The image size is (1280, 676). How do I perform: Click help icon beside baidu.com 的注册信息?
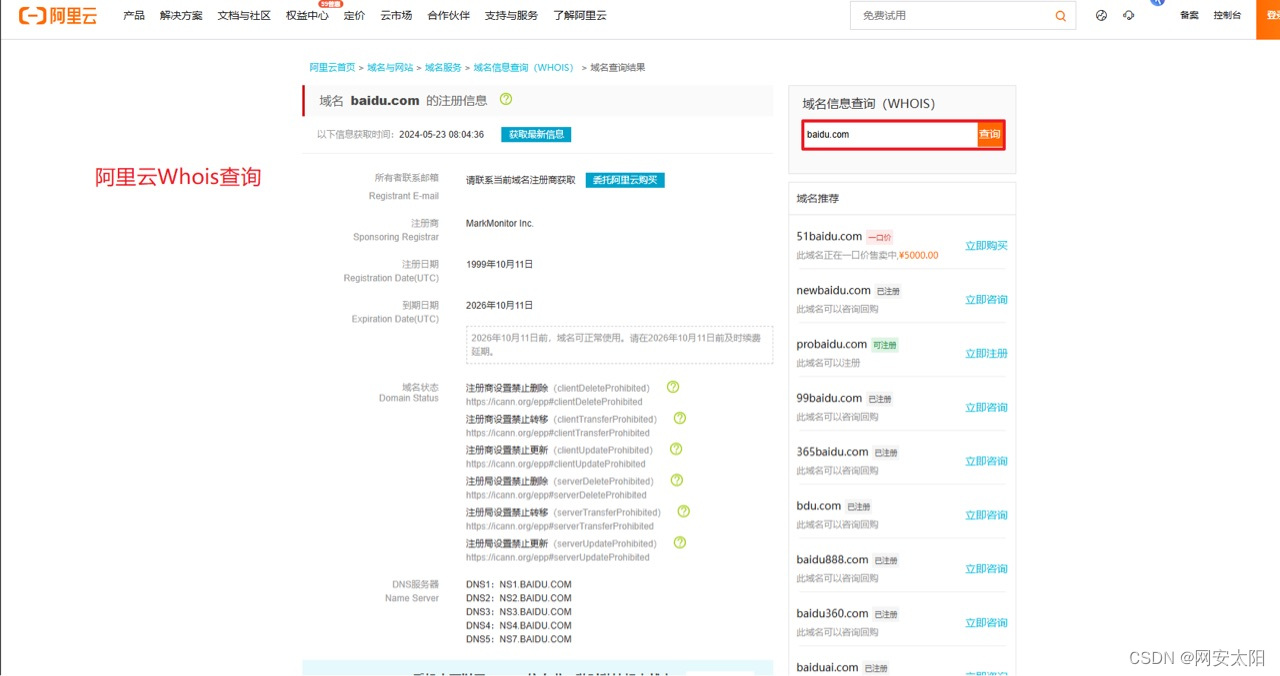coord(506,99)
